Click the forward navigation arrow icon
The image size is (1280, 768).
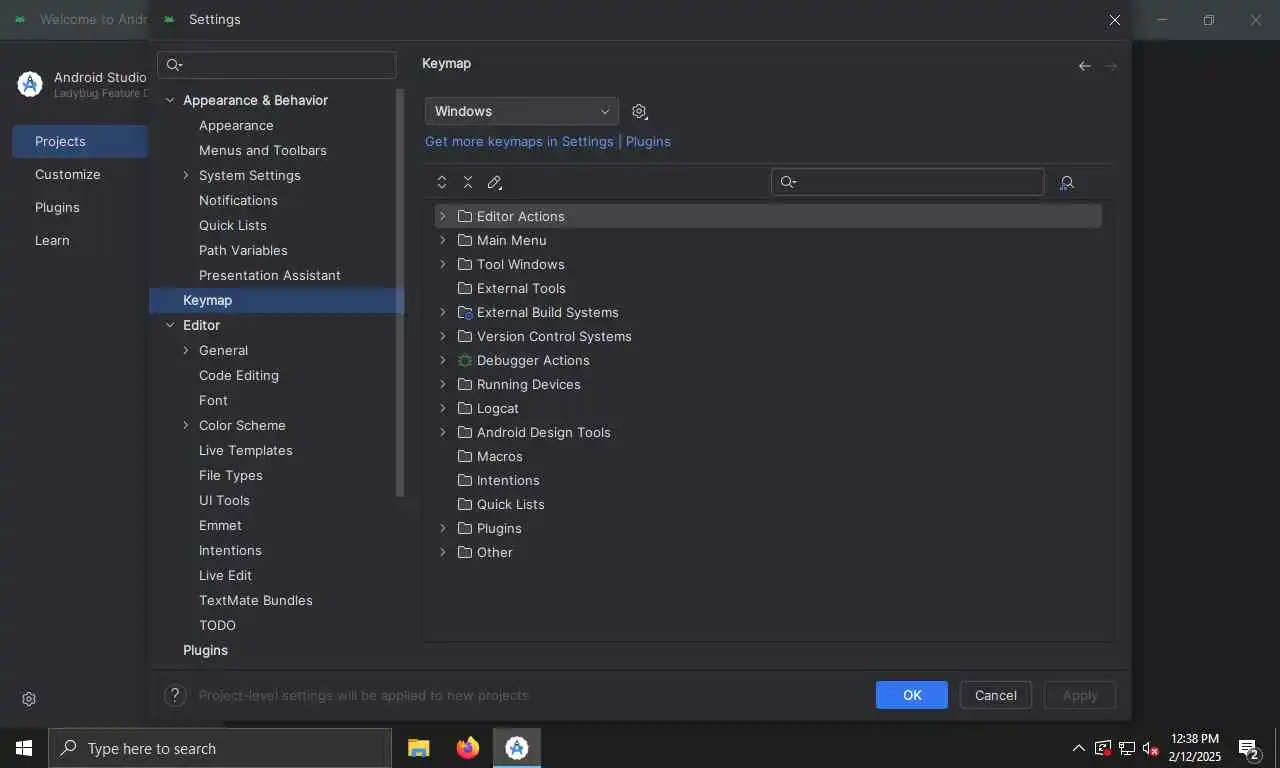[x=1111, y=66]
